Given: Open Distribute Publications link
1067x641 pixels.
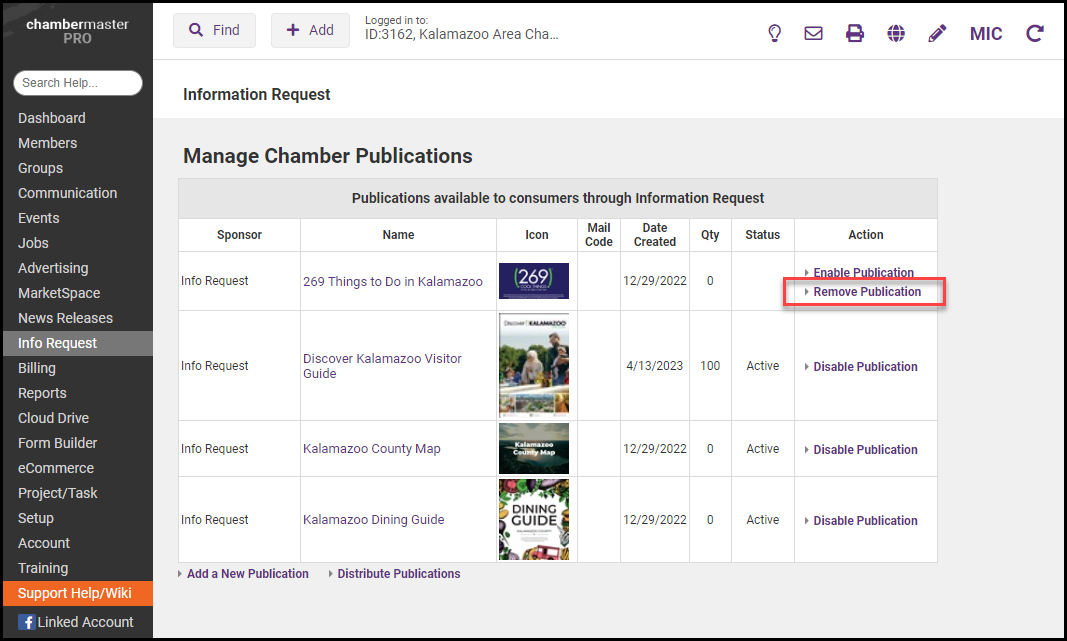Looking at the screenshot, I should click(x=398, y=574).
